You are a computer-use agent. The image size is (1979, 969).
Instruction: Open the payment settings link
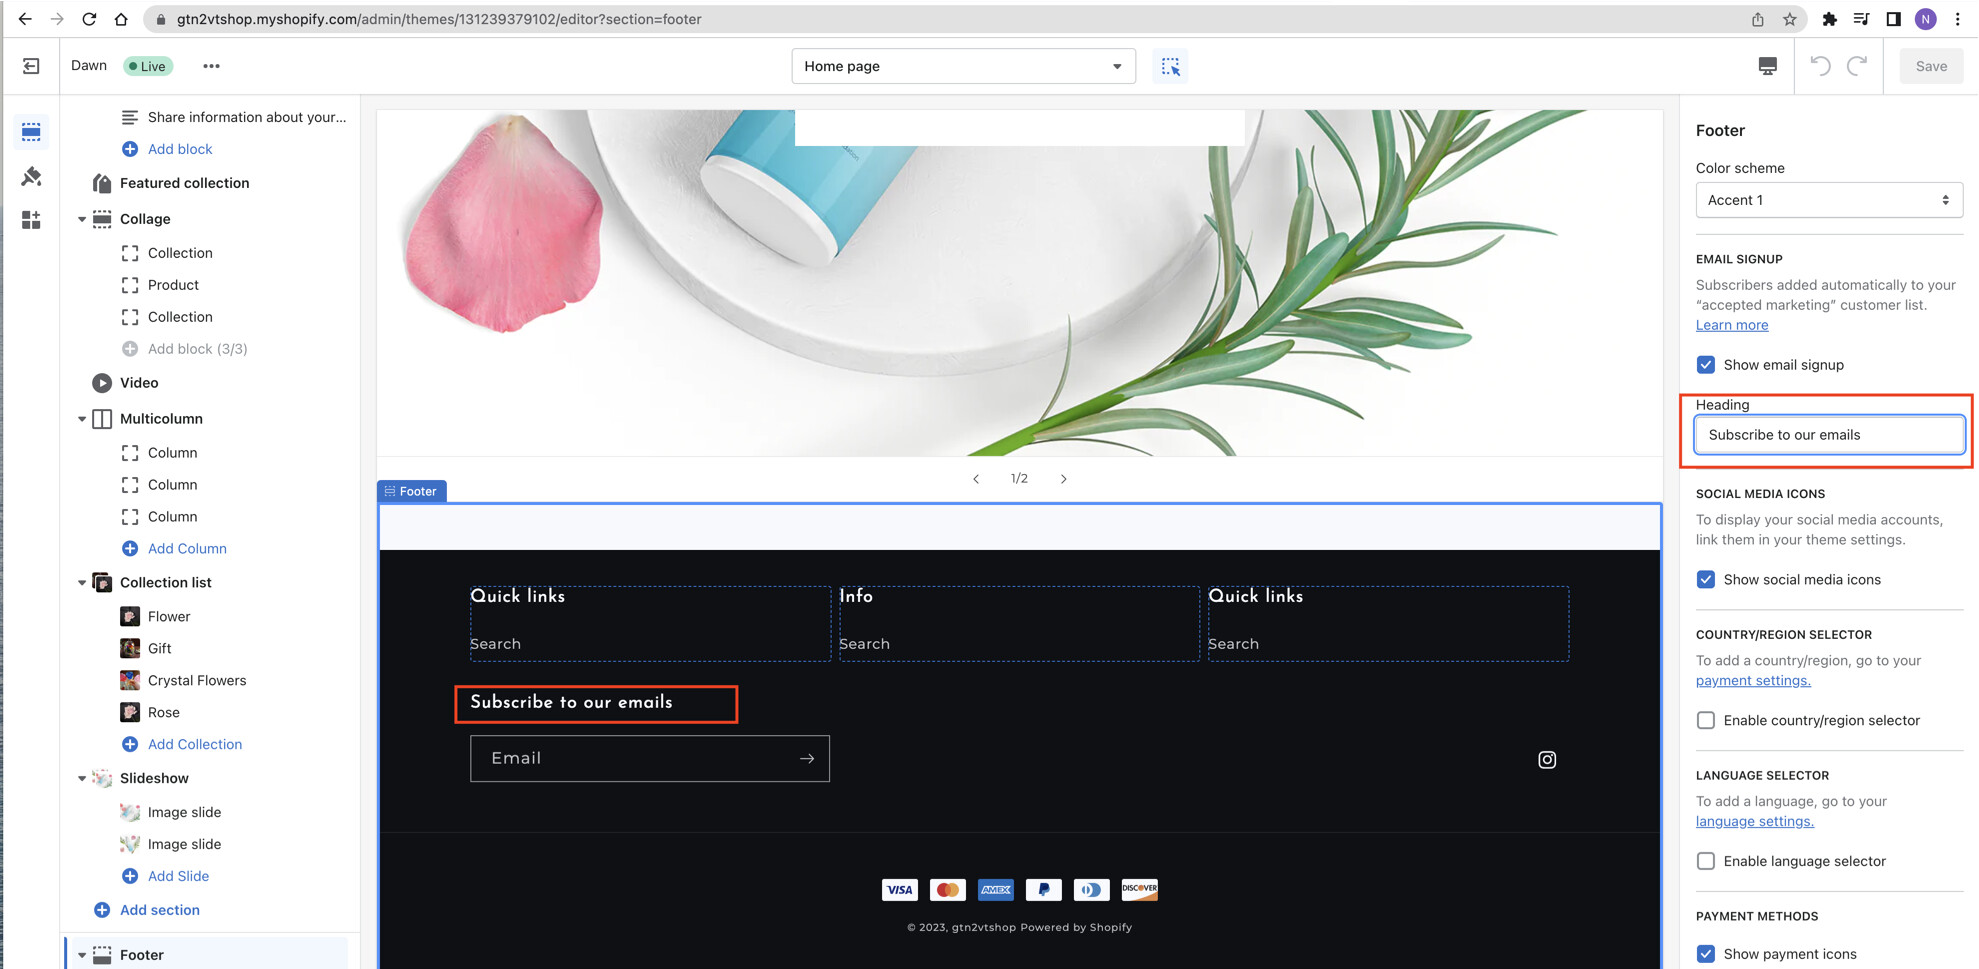(x=1753, y=681)
